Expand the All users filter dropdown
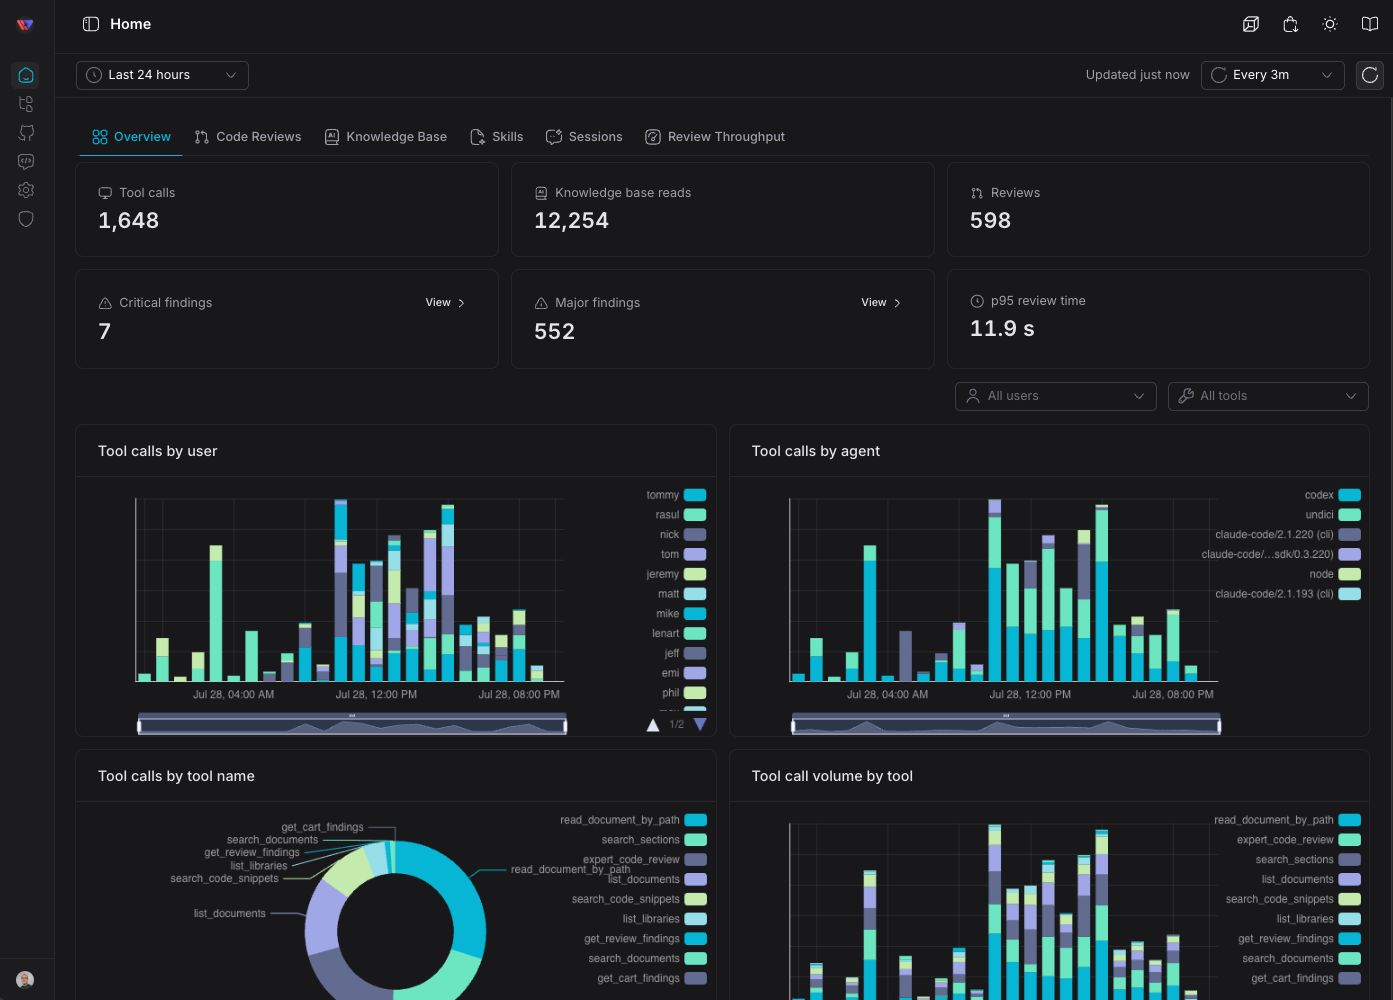 (1056, 396)
